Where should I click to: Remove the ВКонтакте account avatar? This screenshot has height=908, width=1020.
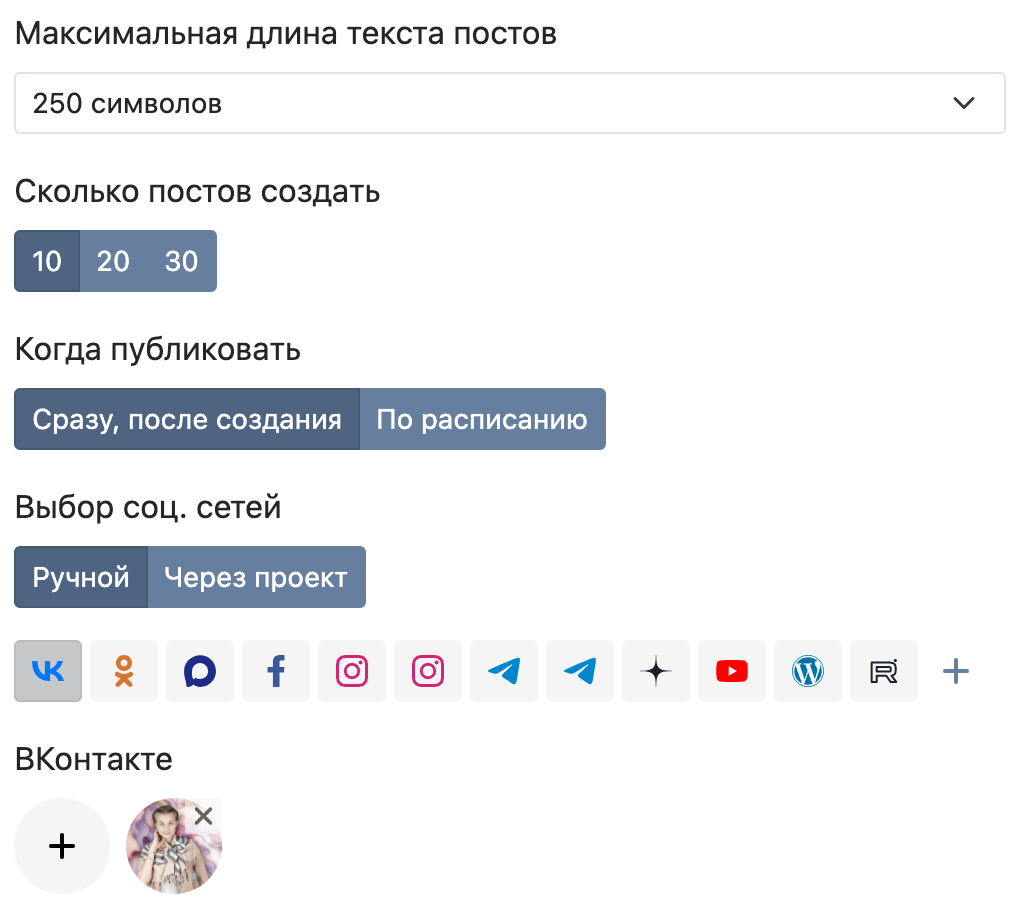pos(204,817)
